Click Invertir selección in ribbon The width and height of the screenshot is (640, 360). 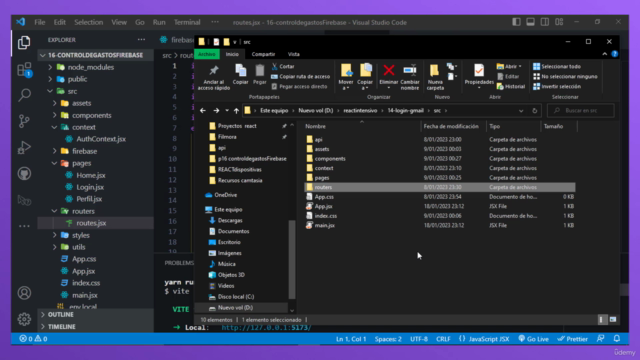[557, 87]
